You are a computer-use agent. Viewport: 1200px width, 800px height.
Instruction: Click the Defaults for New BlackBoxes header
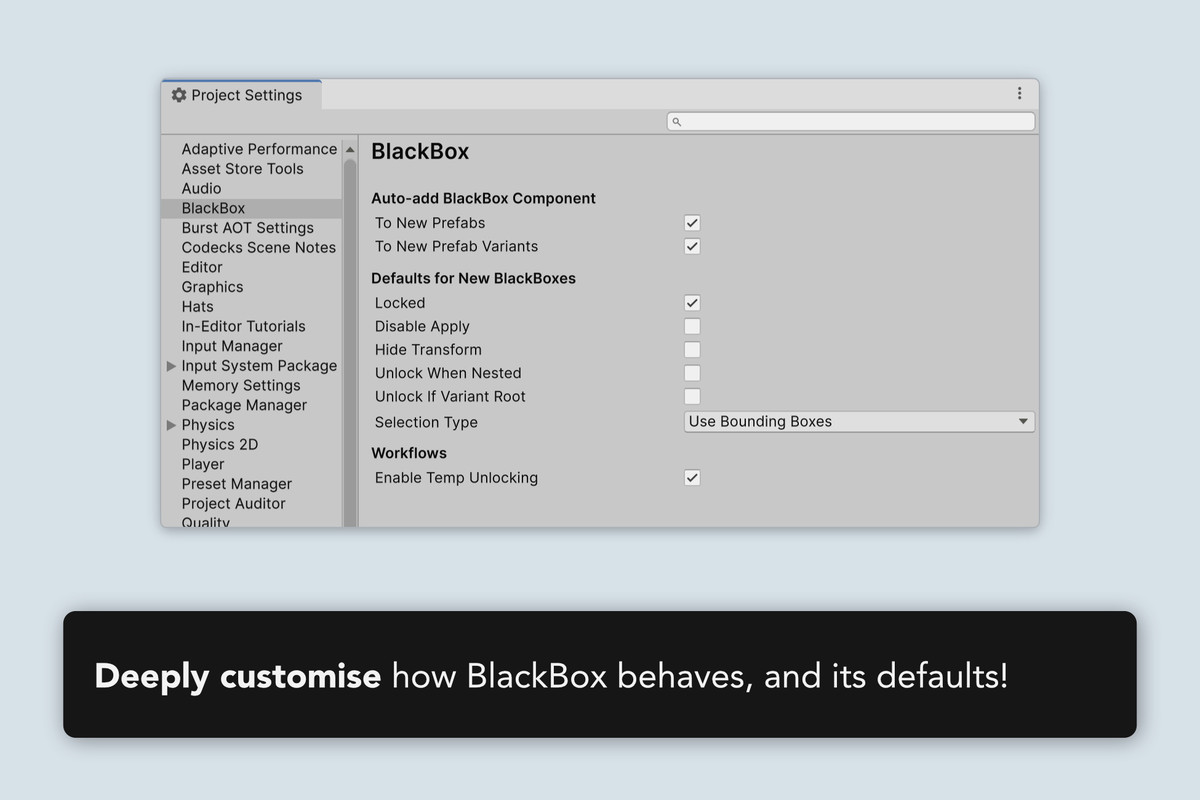pos(473,278)
